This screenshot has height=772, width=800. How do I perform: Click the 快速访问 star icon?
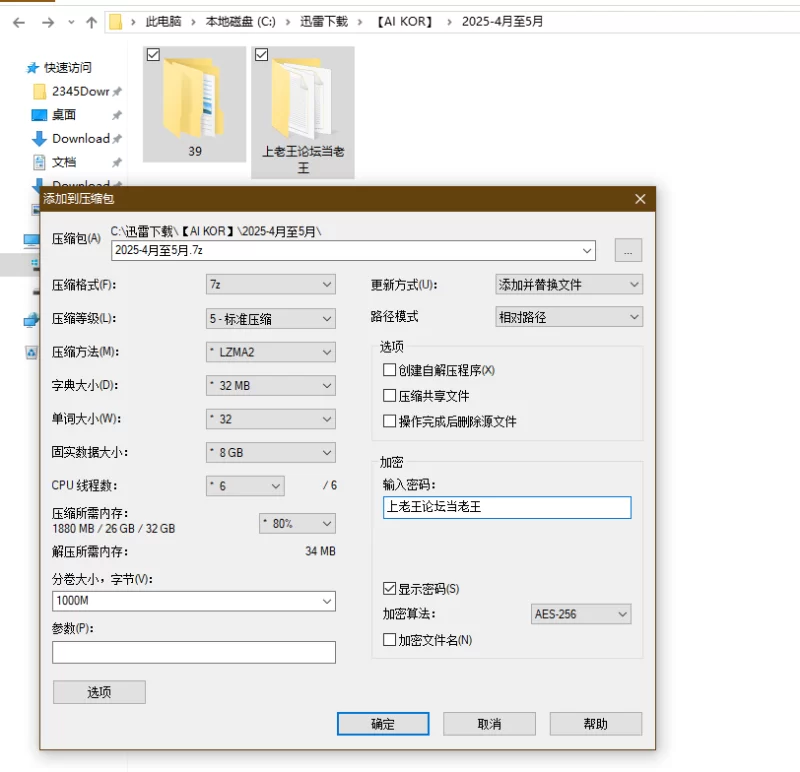31,68
